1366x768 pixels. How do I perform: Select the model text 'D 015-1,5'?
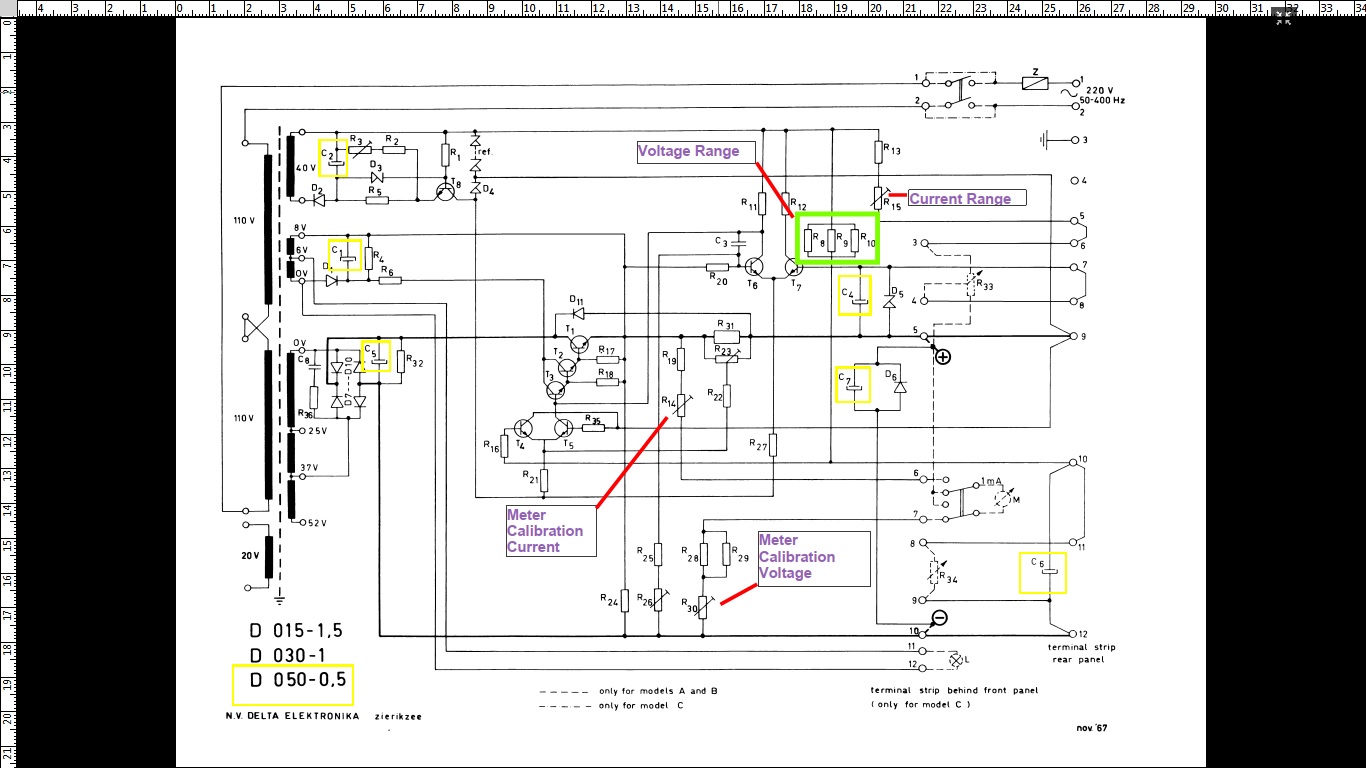(x=296, y=630)
